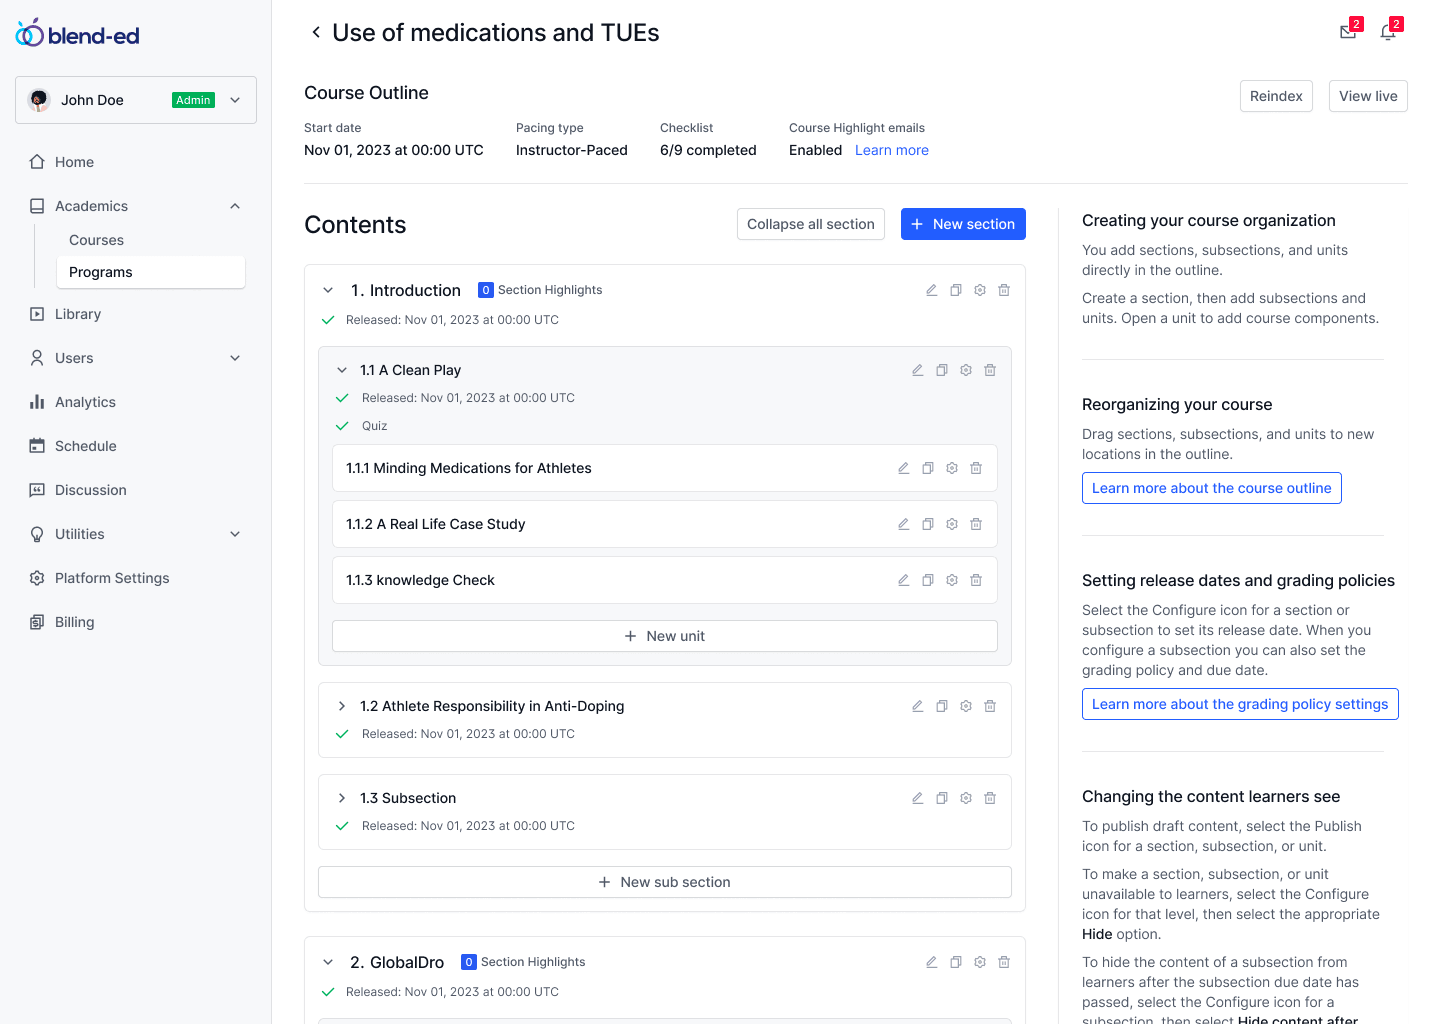Expand the 1.2 Athlete Responsibility in Anti-Doping subsection

(x=342, y=706)
